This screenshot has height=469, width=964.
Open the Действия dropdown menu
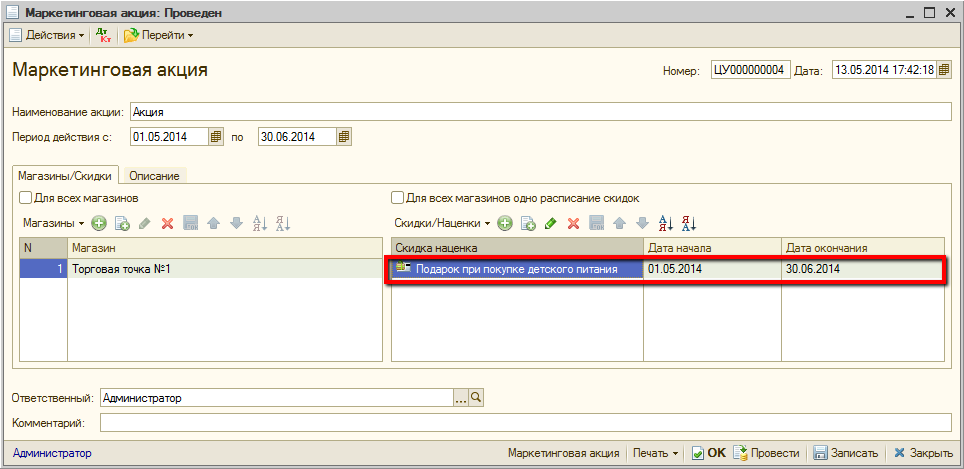(x=48, y=35)
